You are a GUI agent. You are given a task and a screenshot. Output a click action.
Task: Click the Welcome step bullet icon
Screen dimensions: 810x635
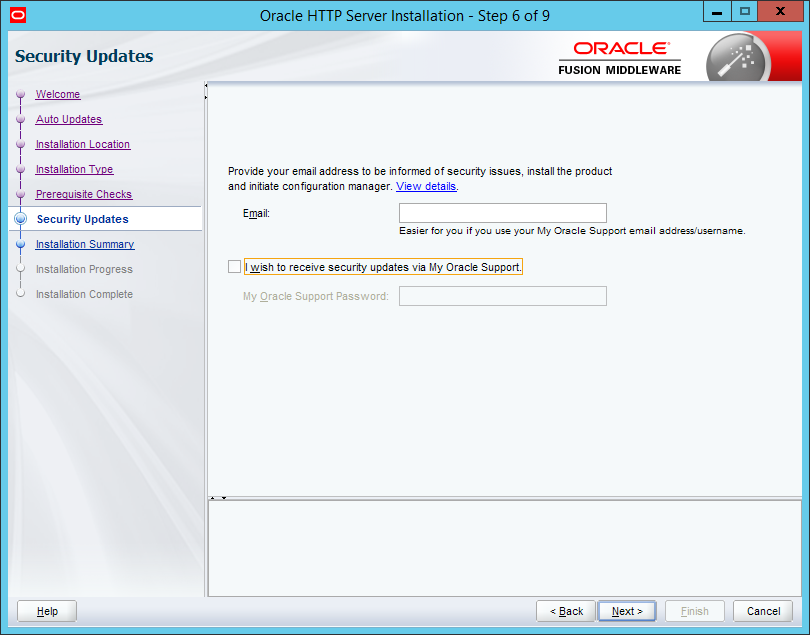tap(20, 95)
